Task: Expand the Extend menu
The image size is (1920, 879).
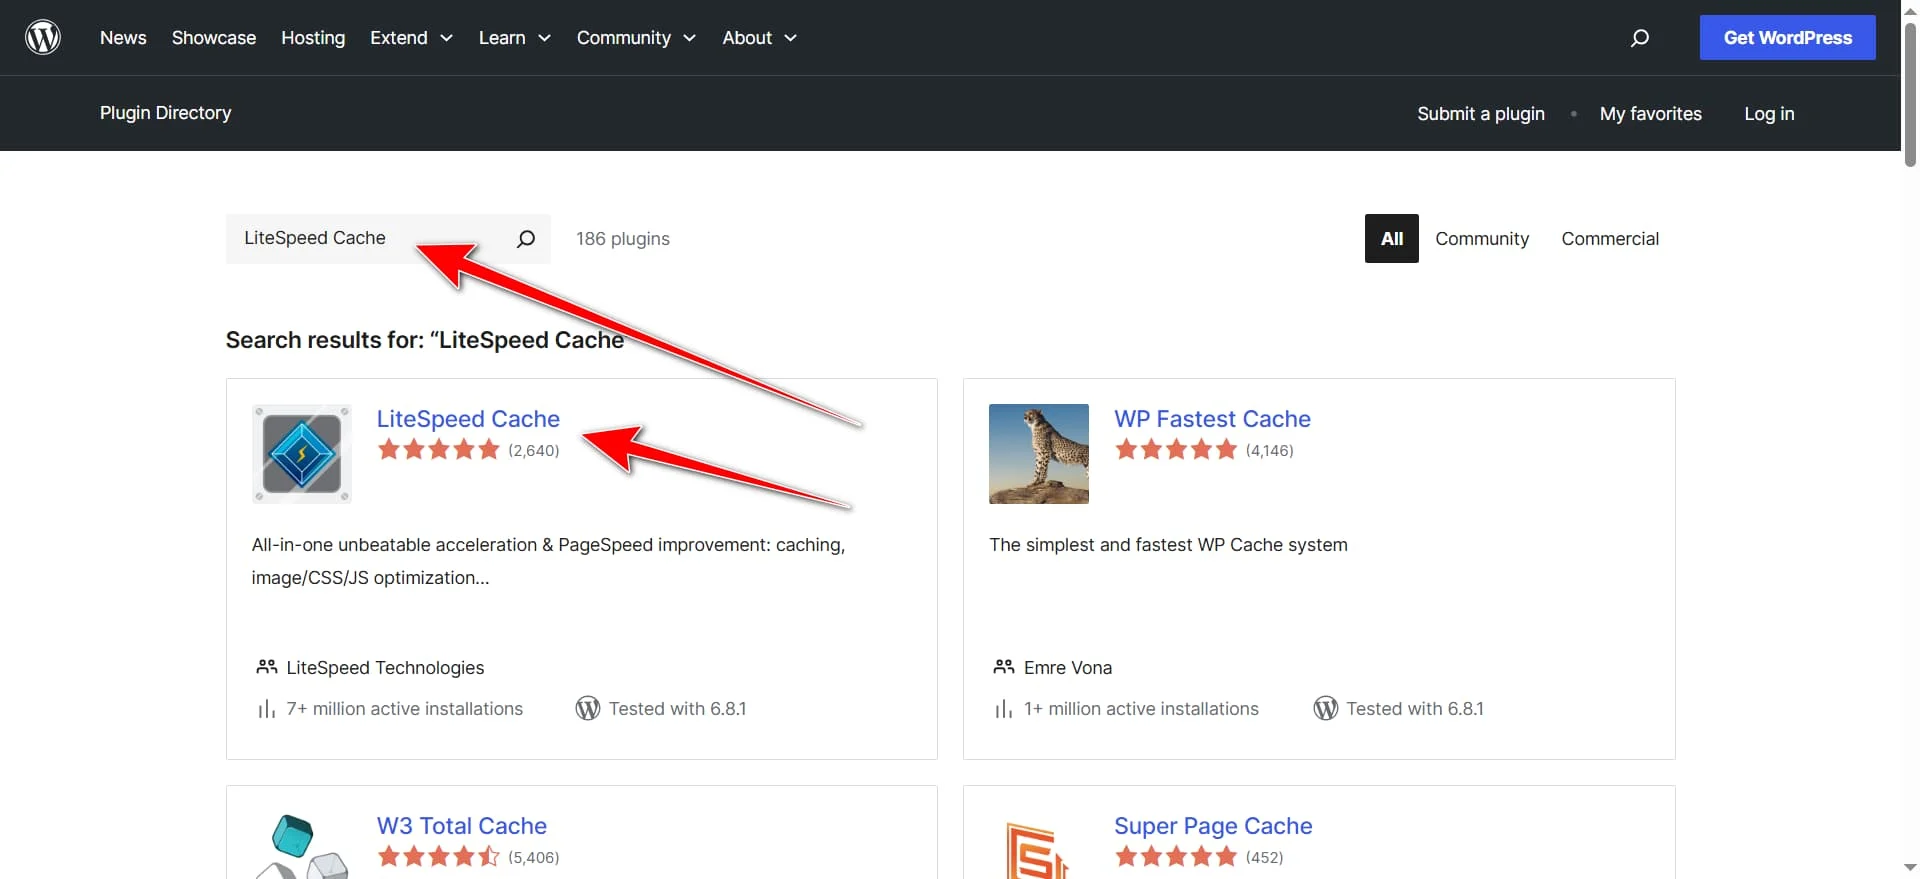Action: coord(411,38)
